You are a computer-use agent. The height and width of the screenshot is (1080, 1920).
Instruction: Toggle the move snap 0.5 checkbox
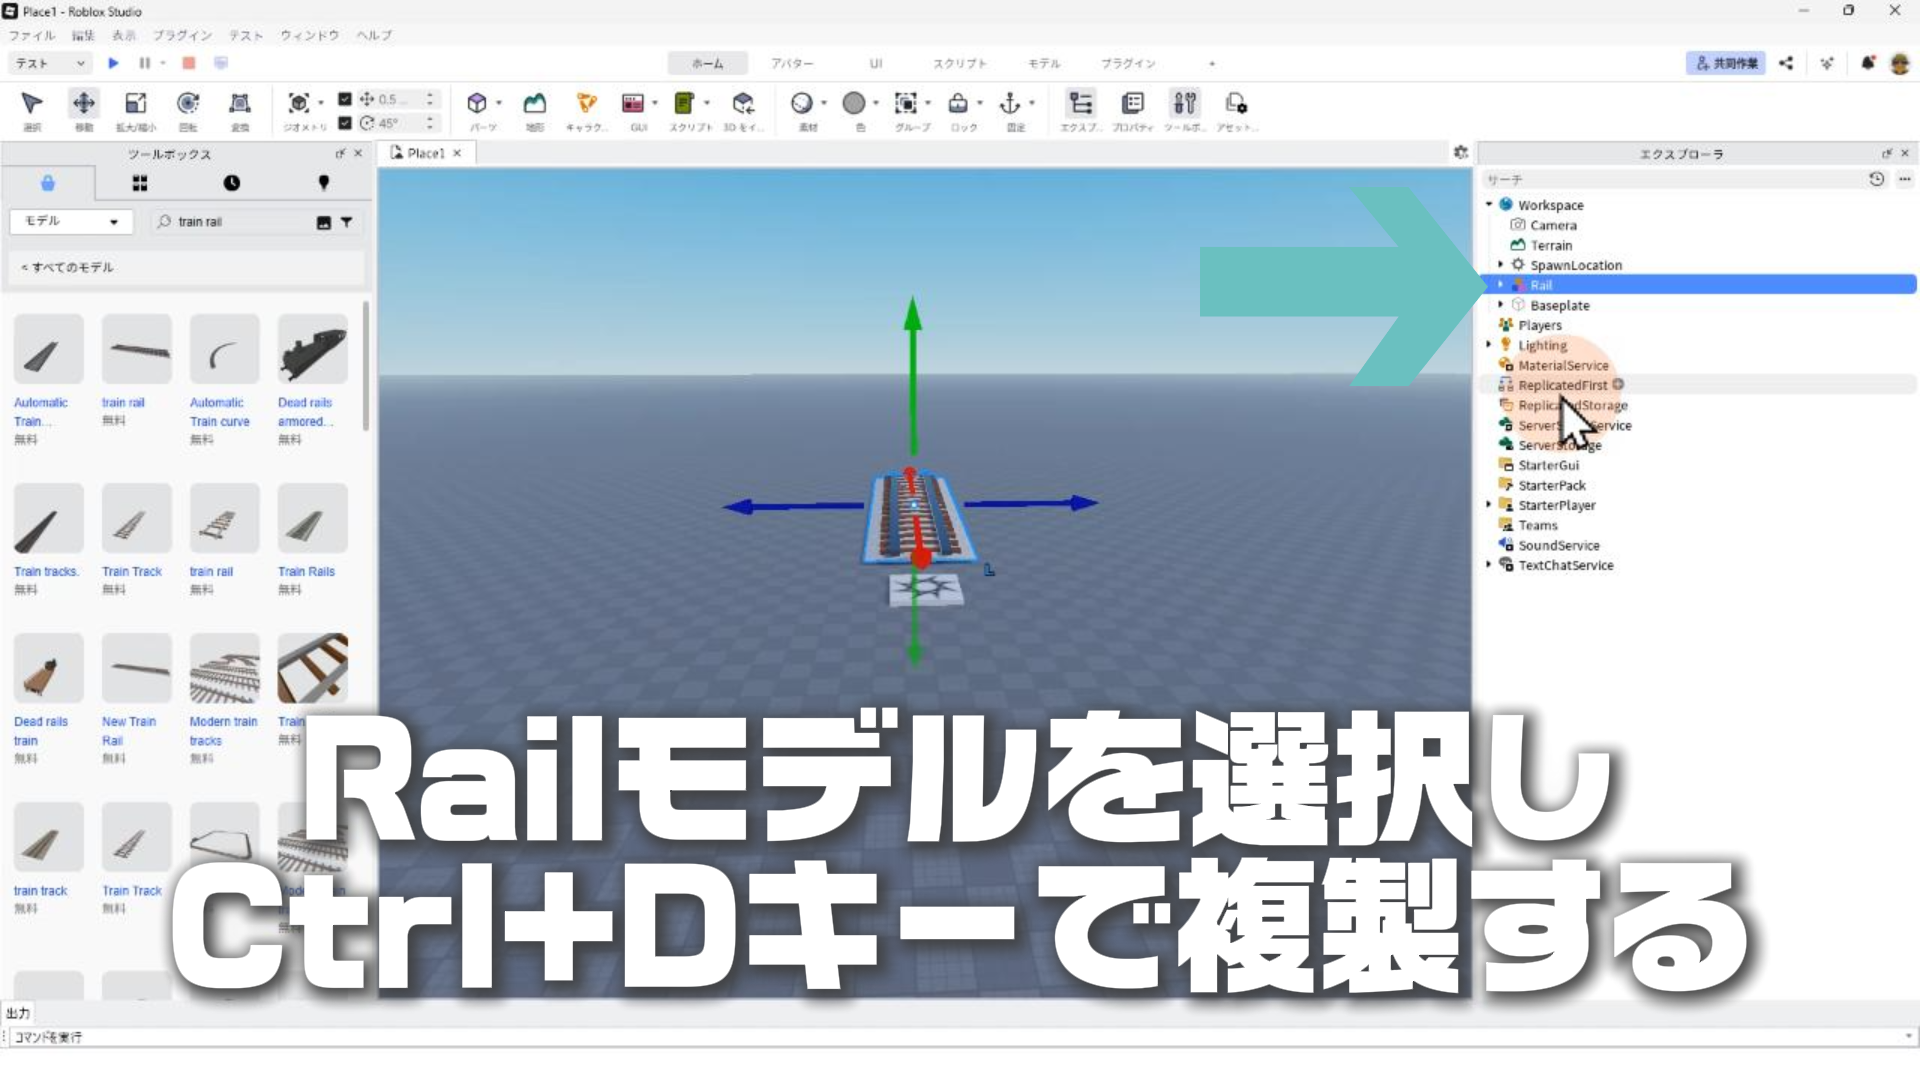pyautogui.click(x=345, y=99)
